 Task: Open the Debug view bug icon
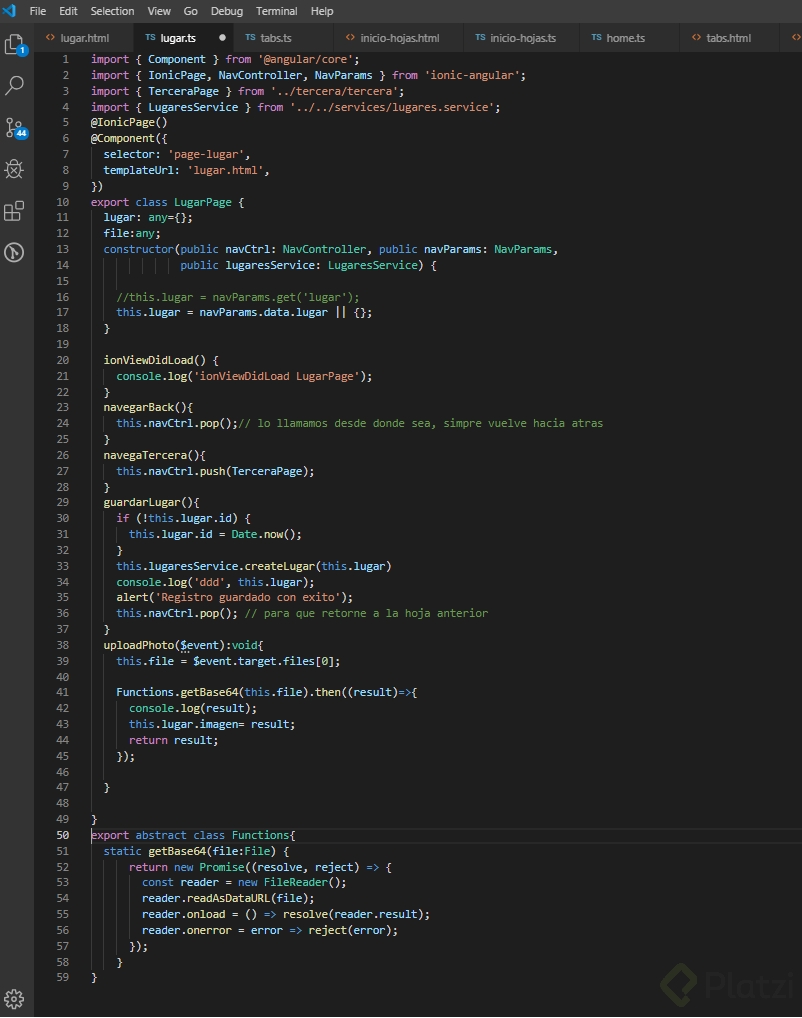(14, 169)
